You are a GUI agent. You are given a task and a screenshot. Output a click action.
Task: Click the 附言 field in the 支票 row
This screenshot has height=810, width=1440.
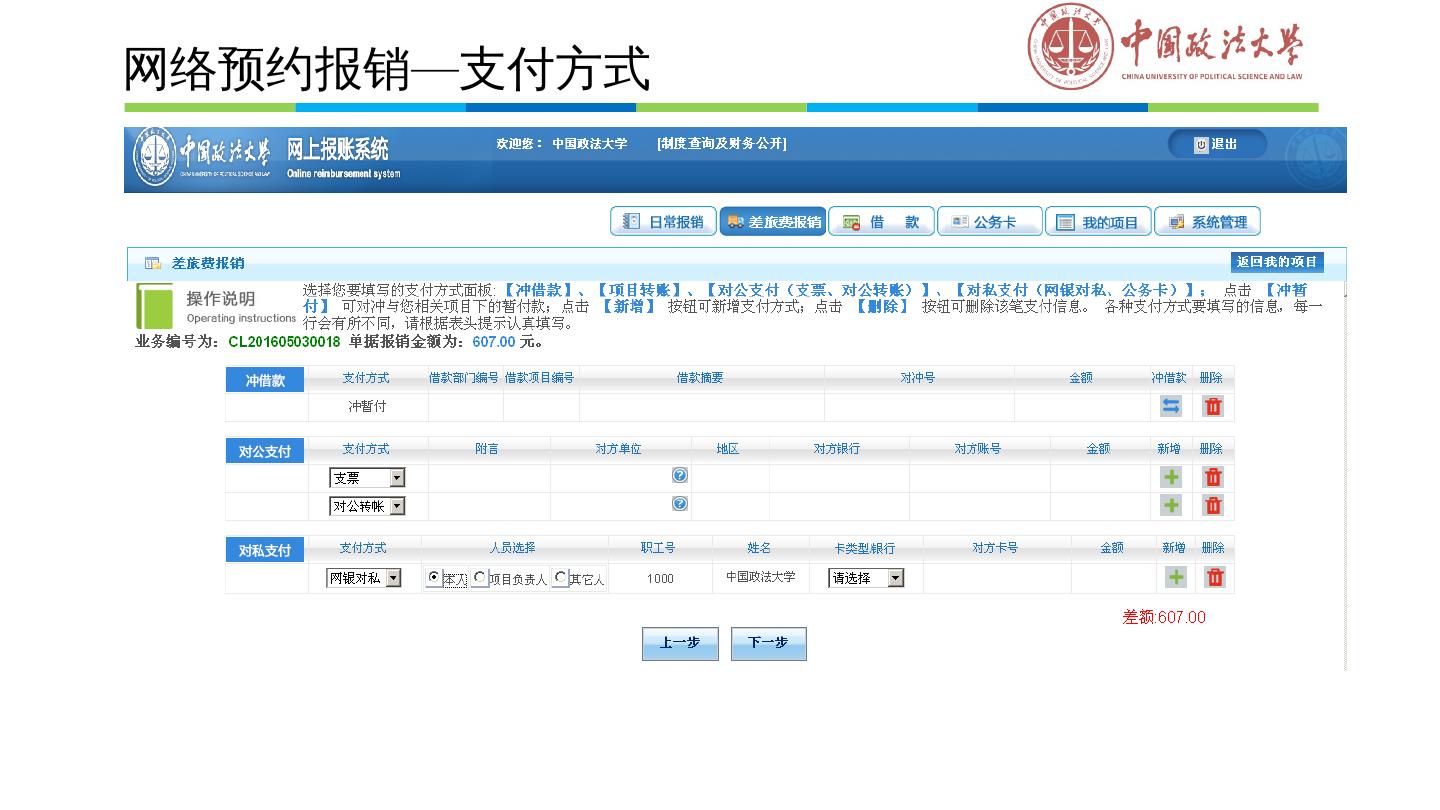[489, 478]
